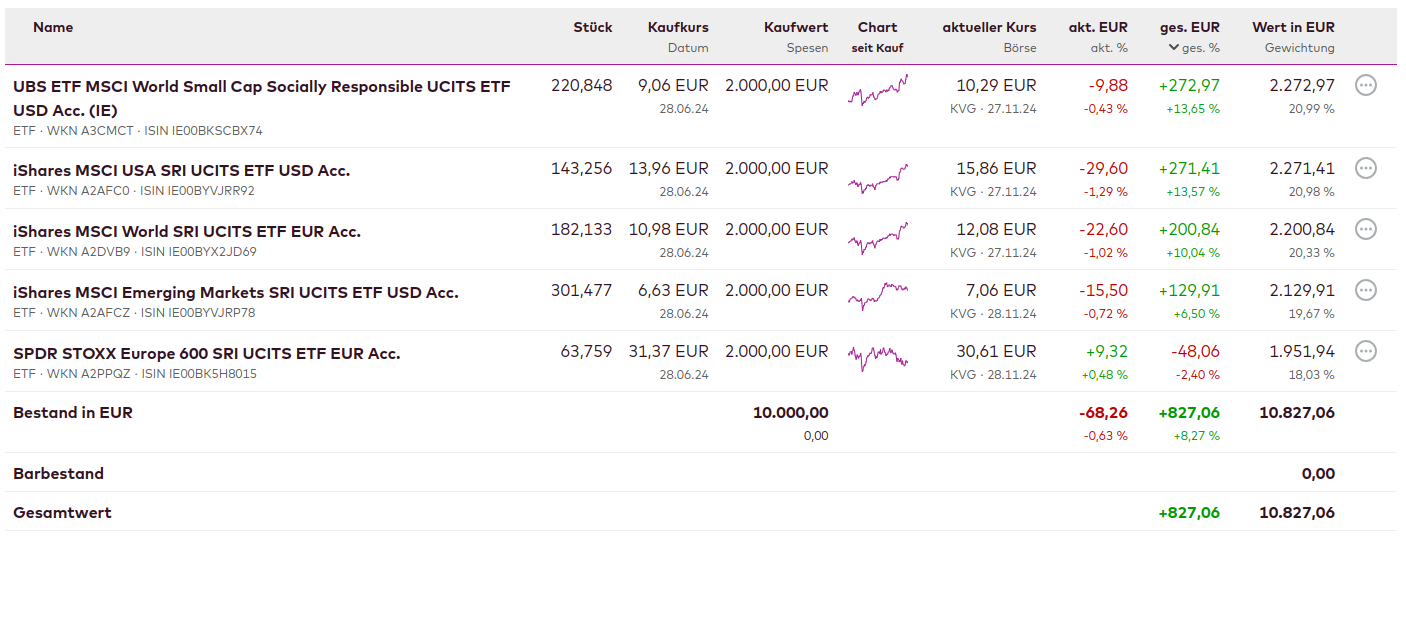Screen dimensions: 1406x636
Task: Sort by Stück column header
Action: [x=592, y=28]
